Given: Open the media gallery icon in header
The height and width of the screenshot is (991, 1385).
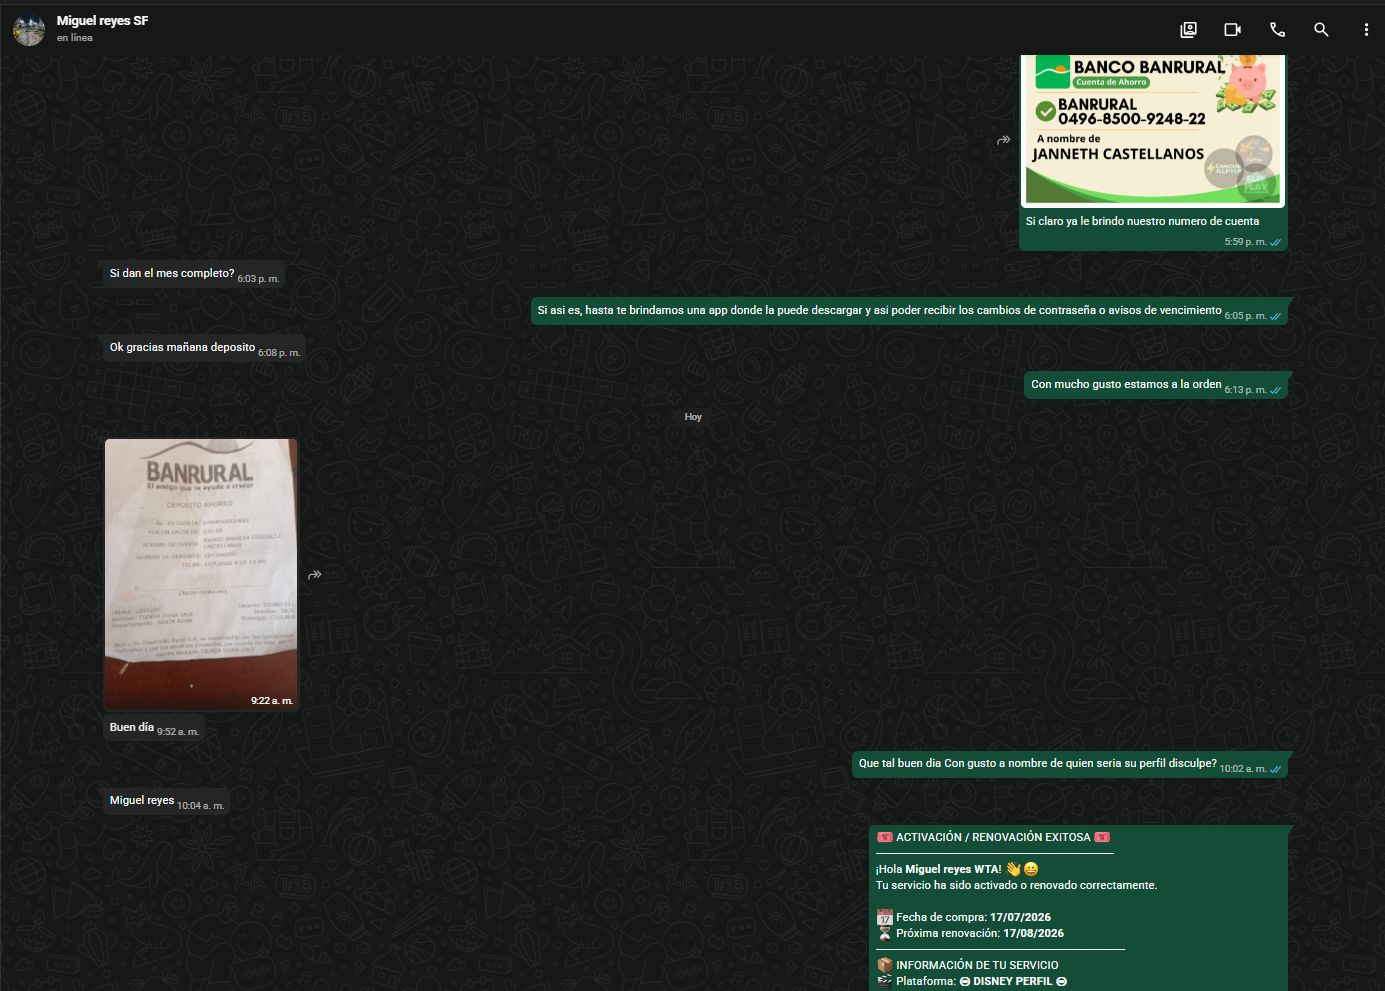Looking at the screenshot, I should click(x=1188, y=30).
